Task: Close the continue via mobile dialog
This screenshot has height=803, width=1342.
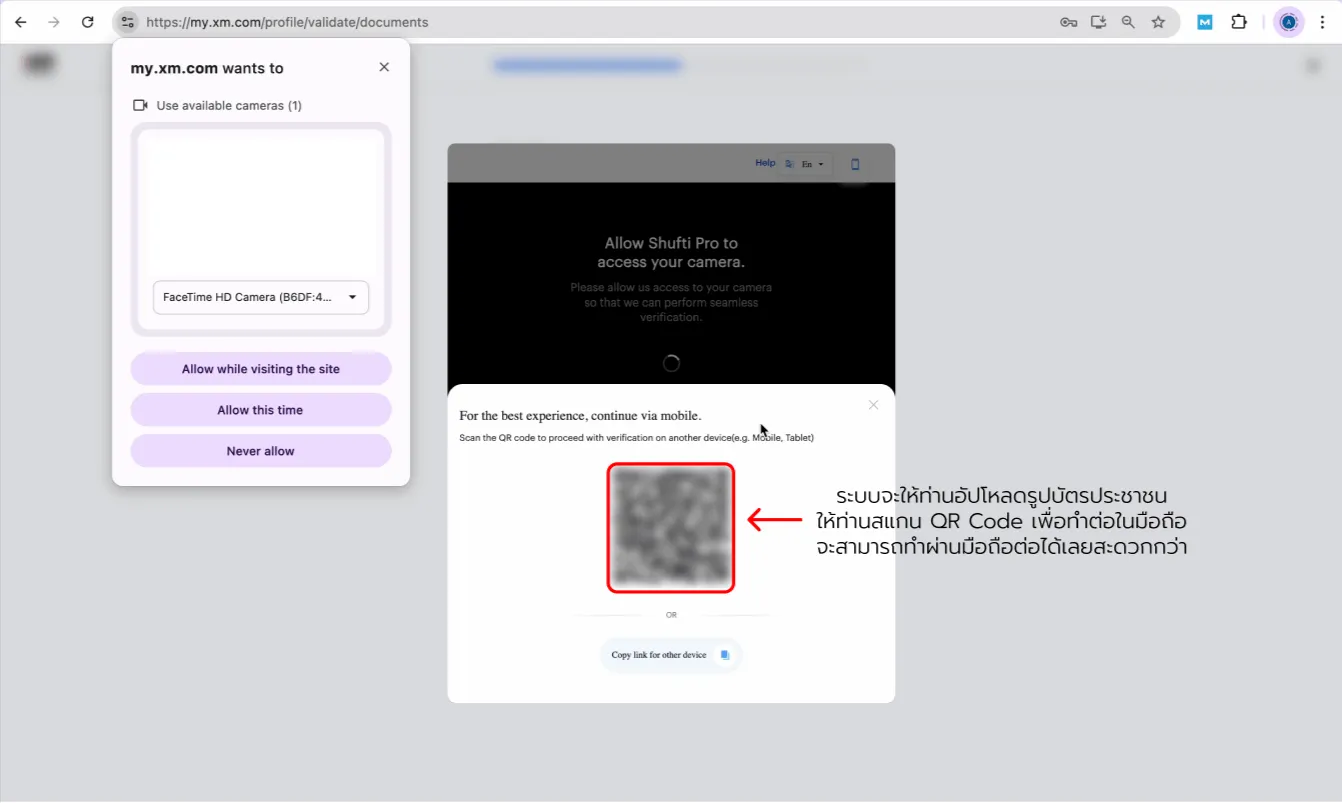Action: pyautogui.click(x=873, y=405)
